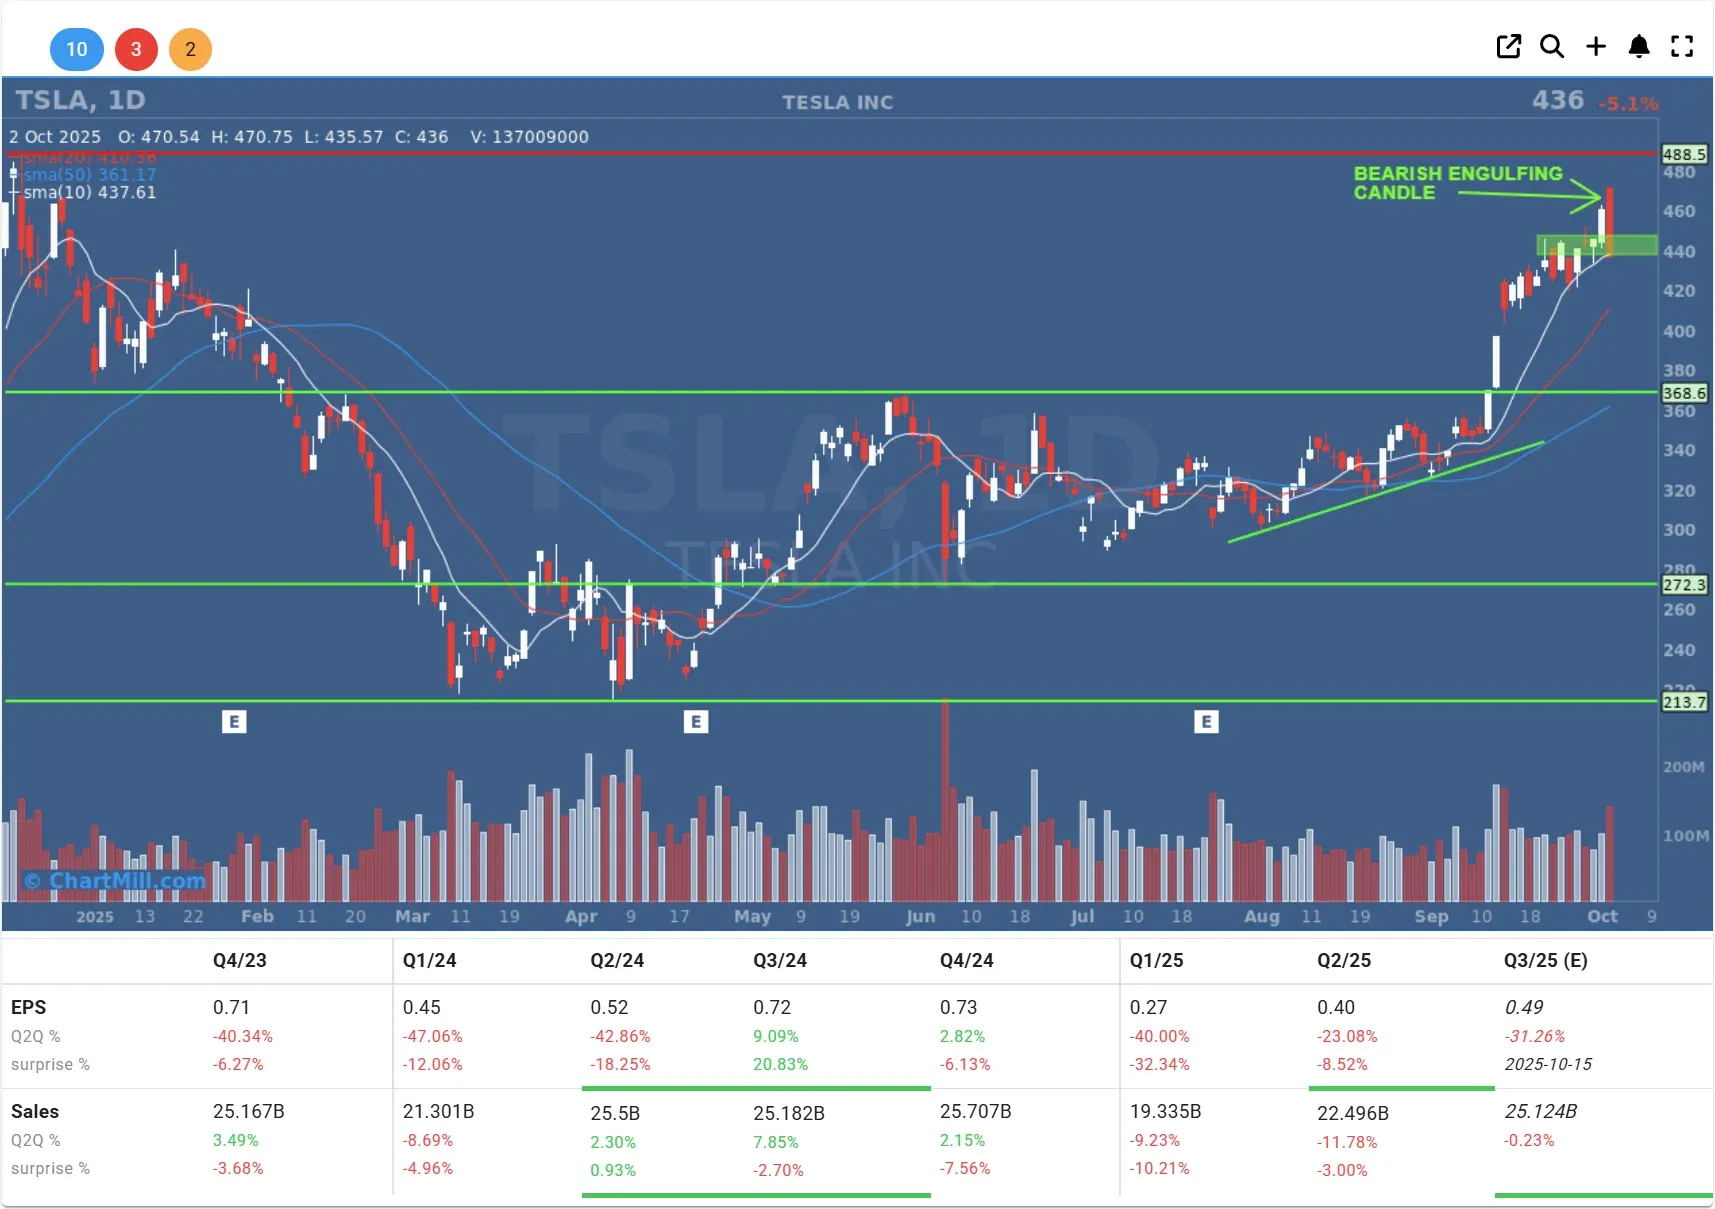
Task: Click the ChartMill.com watermark link
Action: pos(116,881)
